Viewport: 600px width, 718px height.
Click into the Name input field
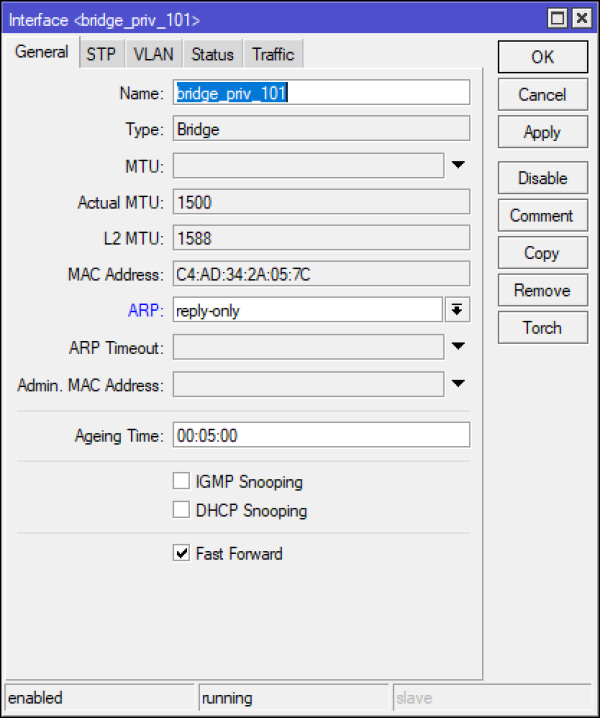point(320,93)
